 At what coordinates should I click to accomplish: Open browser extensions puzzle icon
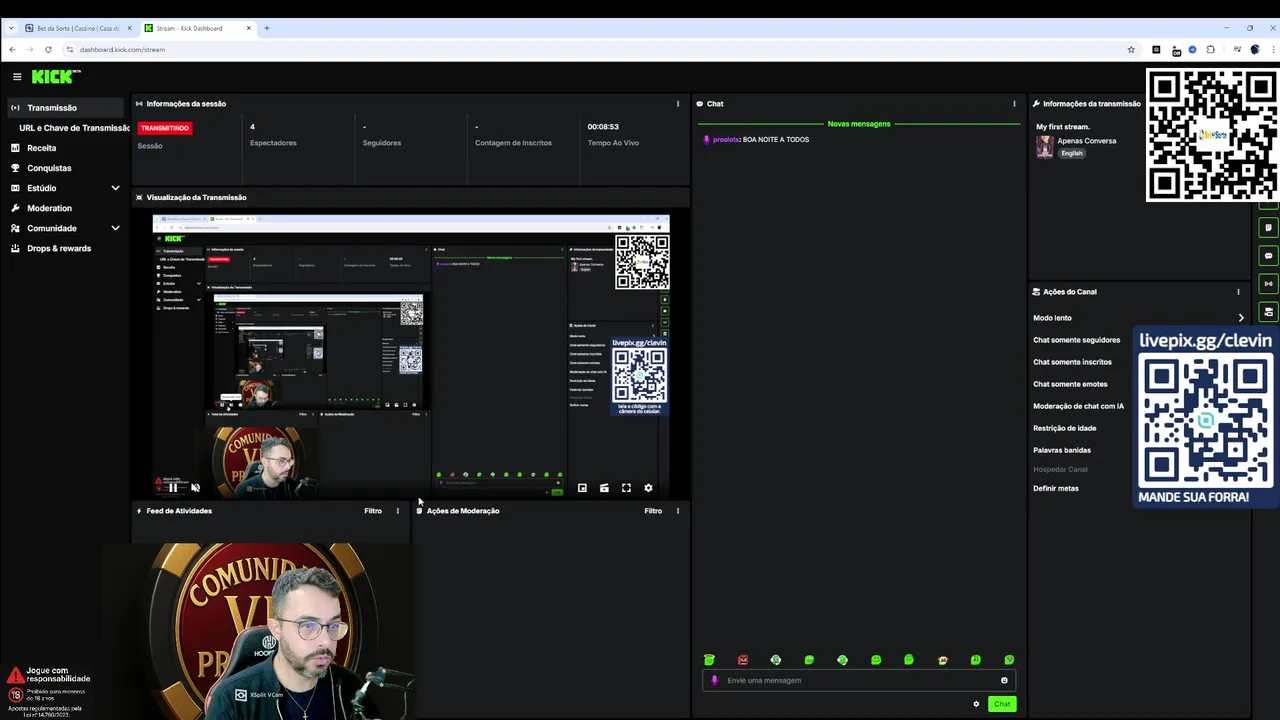(1210, 49)
